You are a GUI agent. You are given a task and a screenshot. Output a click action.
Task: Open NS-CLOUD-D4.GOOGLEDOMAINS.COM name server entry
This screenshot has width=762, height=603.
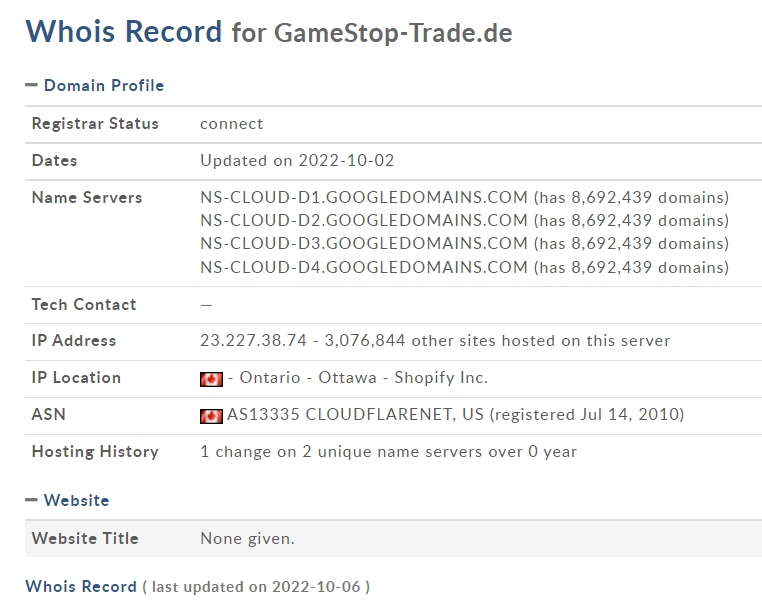(364, 267)
